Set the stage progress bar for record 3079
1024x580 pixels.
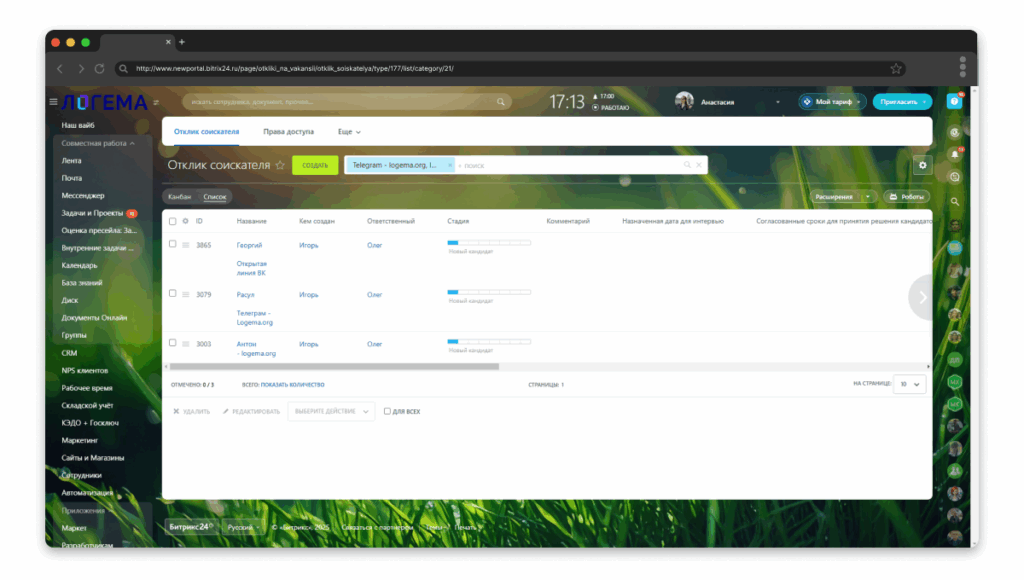[489, 292]
